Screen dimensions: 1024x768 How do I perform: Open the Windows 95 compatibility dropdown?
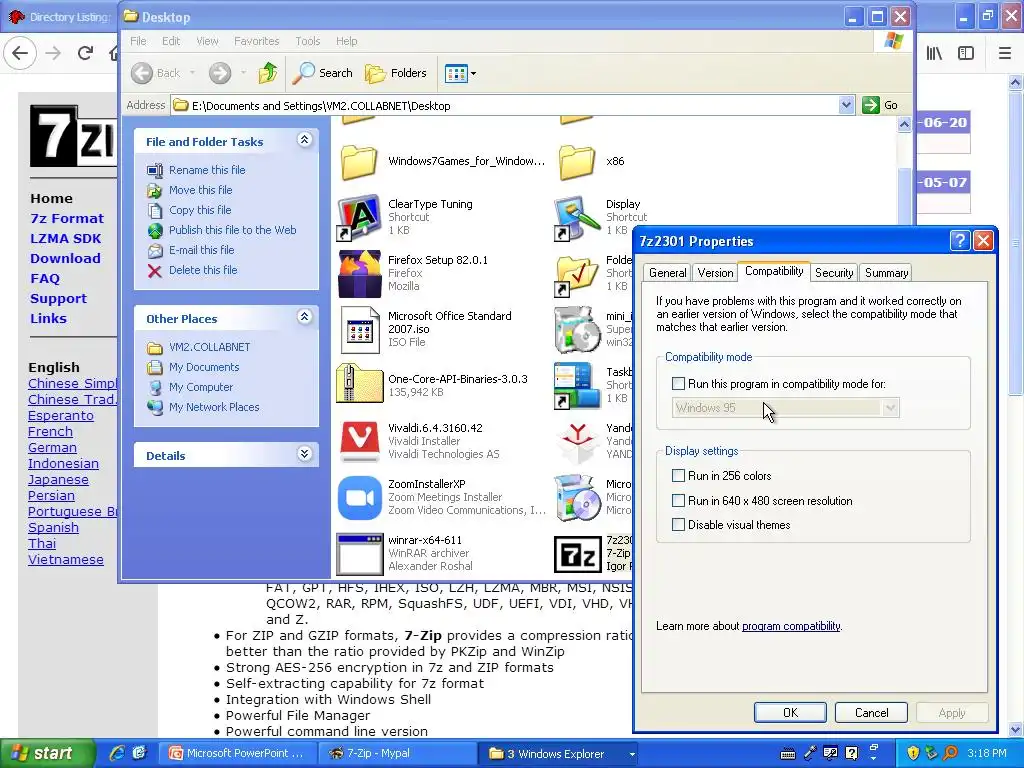[x=889, y=408]
